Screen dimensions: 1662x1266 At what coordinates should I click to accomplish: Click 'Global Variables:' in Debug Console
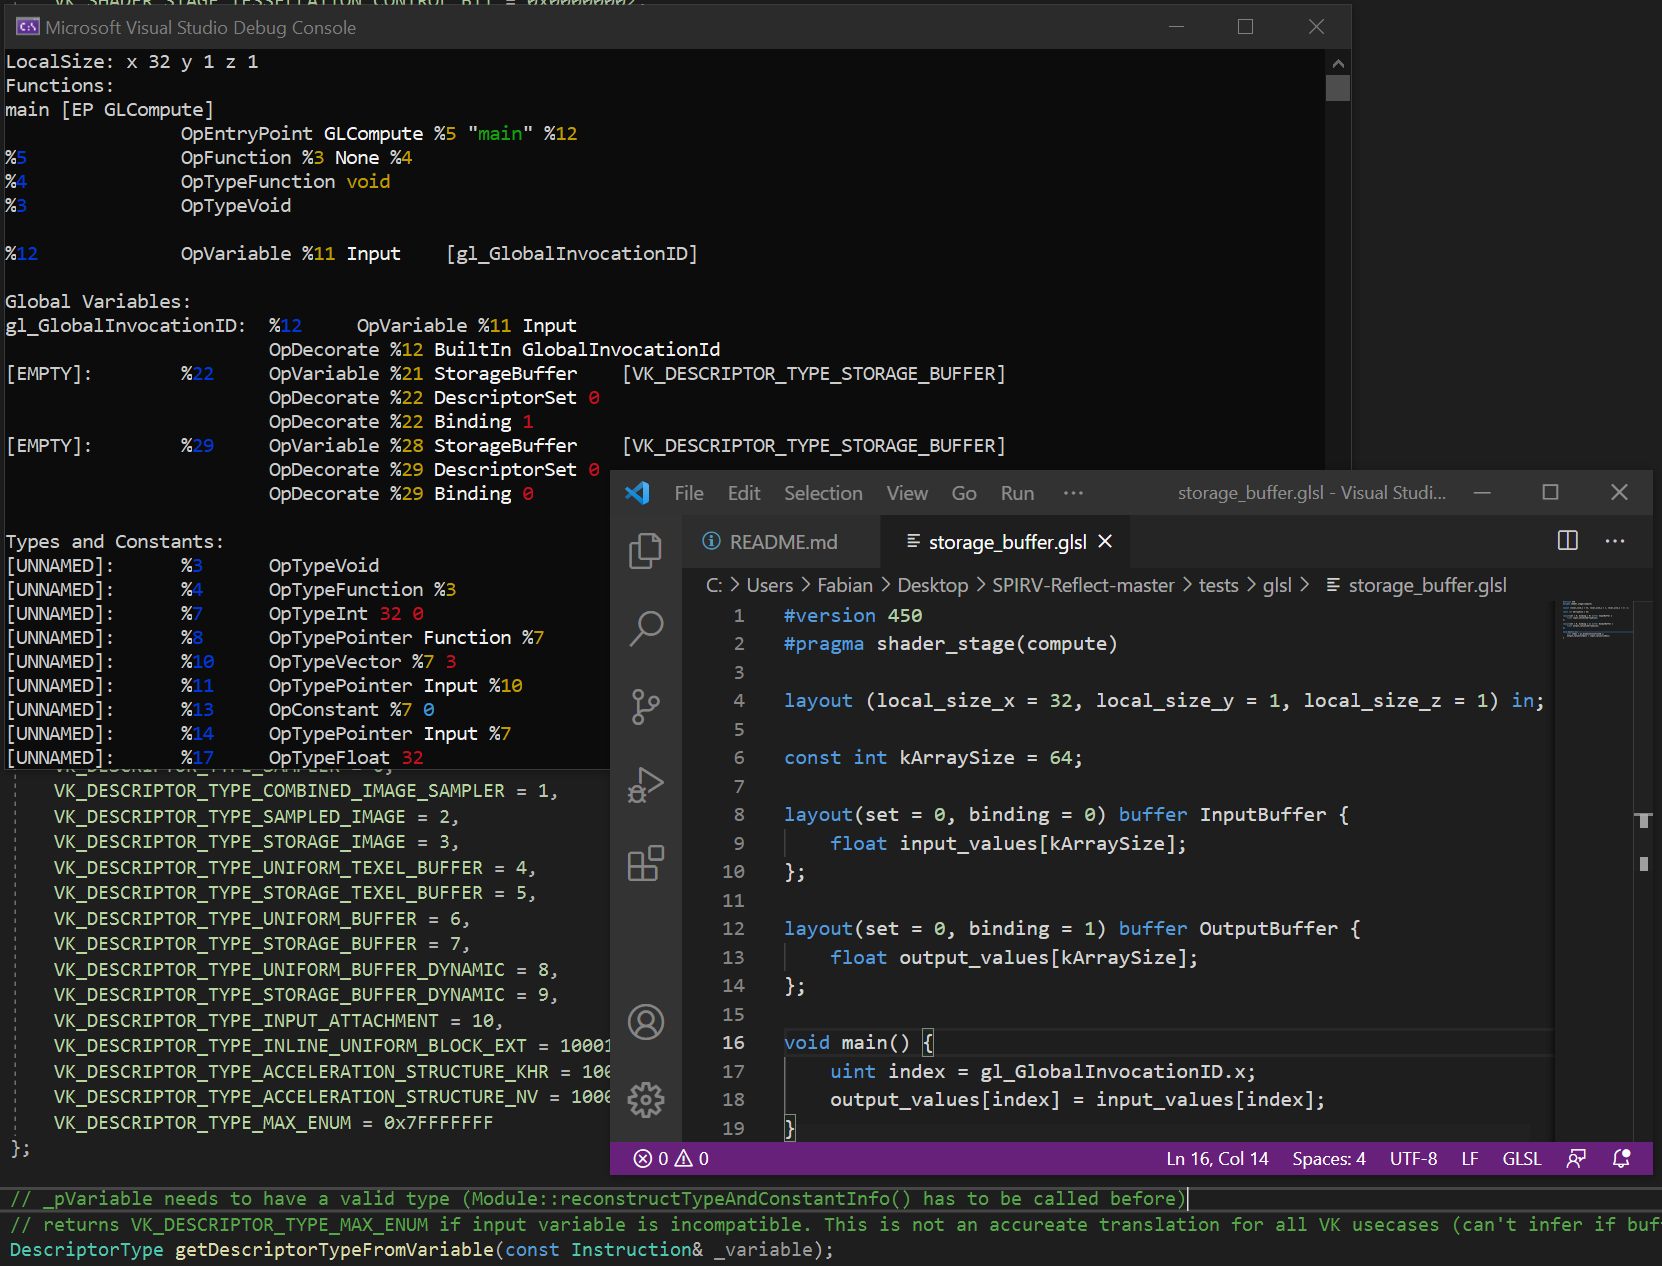(98, 302)
